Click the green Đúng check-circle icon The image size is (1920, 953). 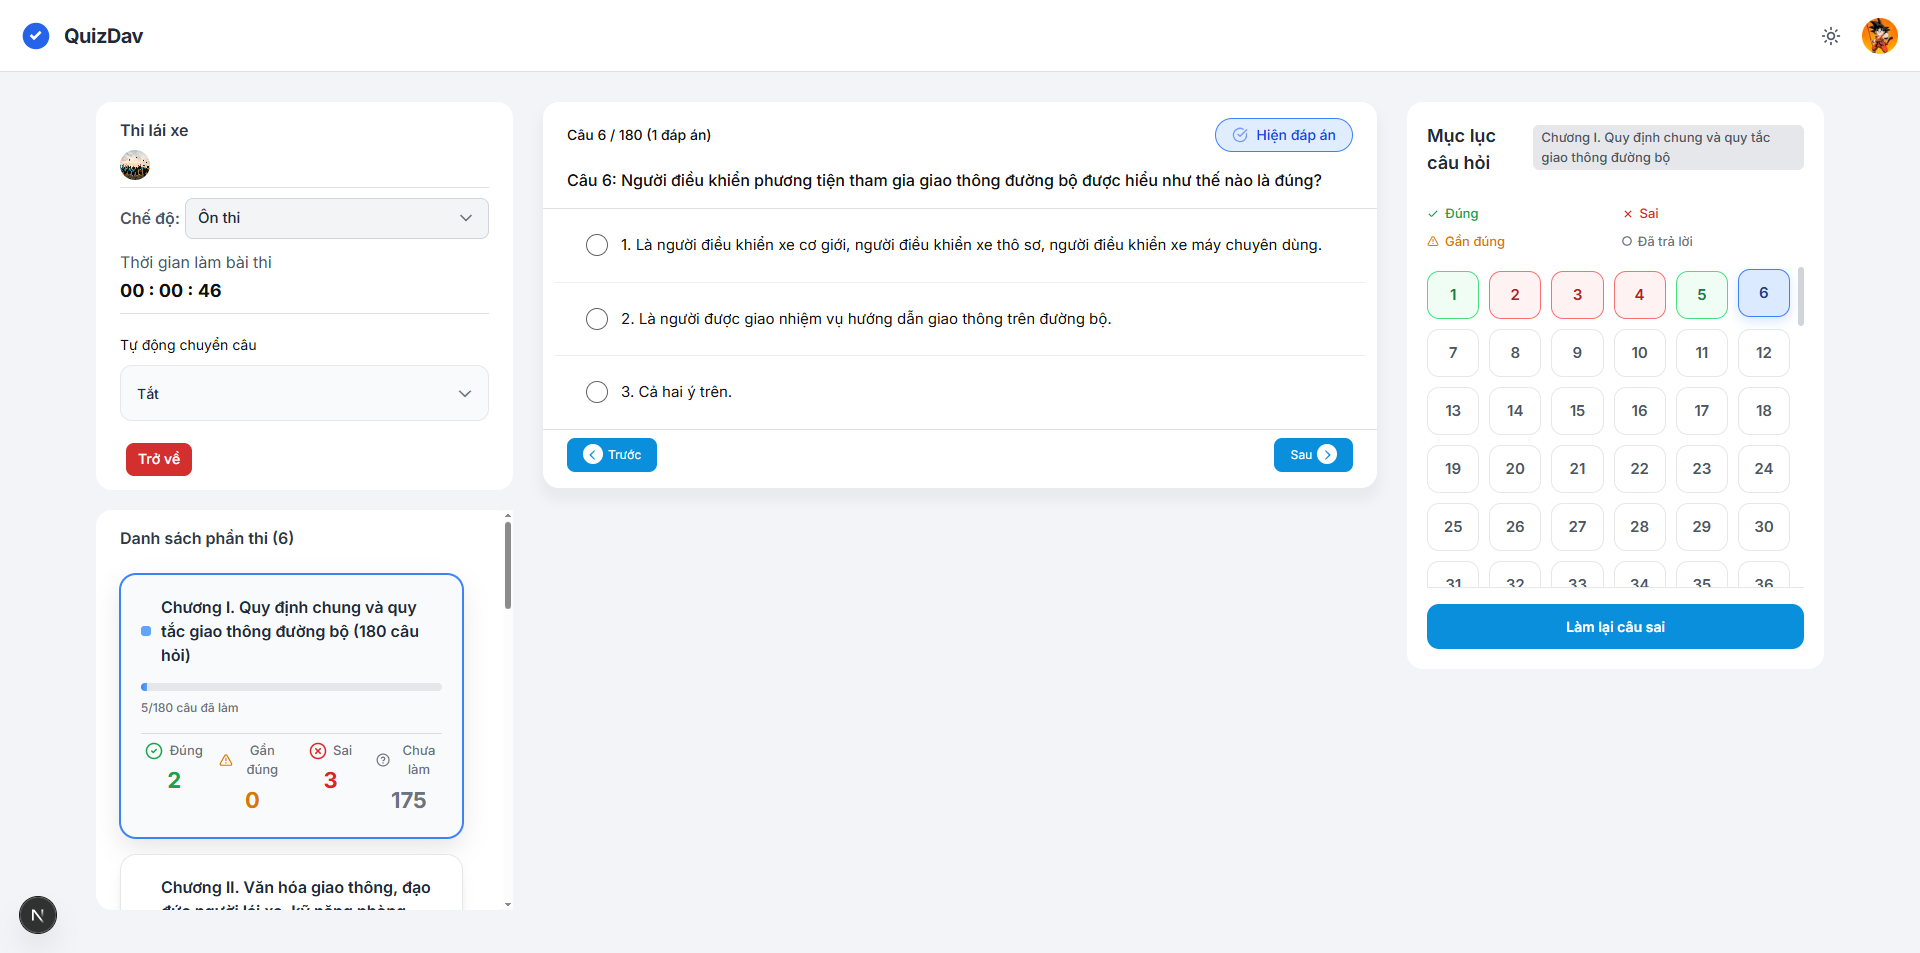click(x=154, y=751)
